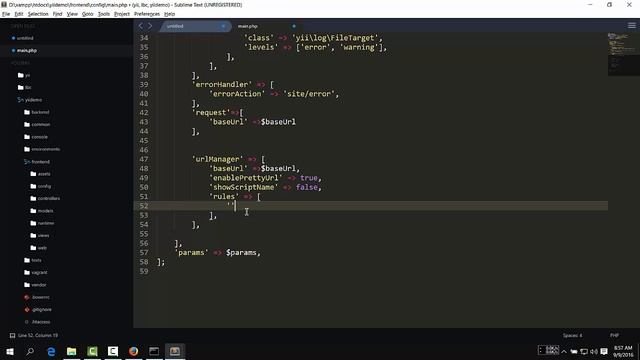640x360 pixels.
Task: Open the Selection menu
Action: click(38, 14)
